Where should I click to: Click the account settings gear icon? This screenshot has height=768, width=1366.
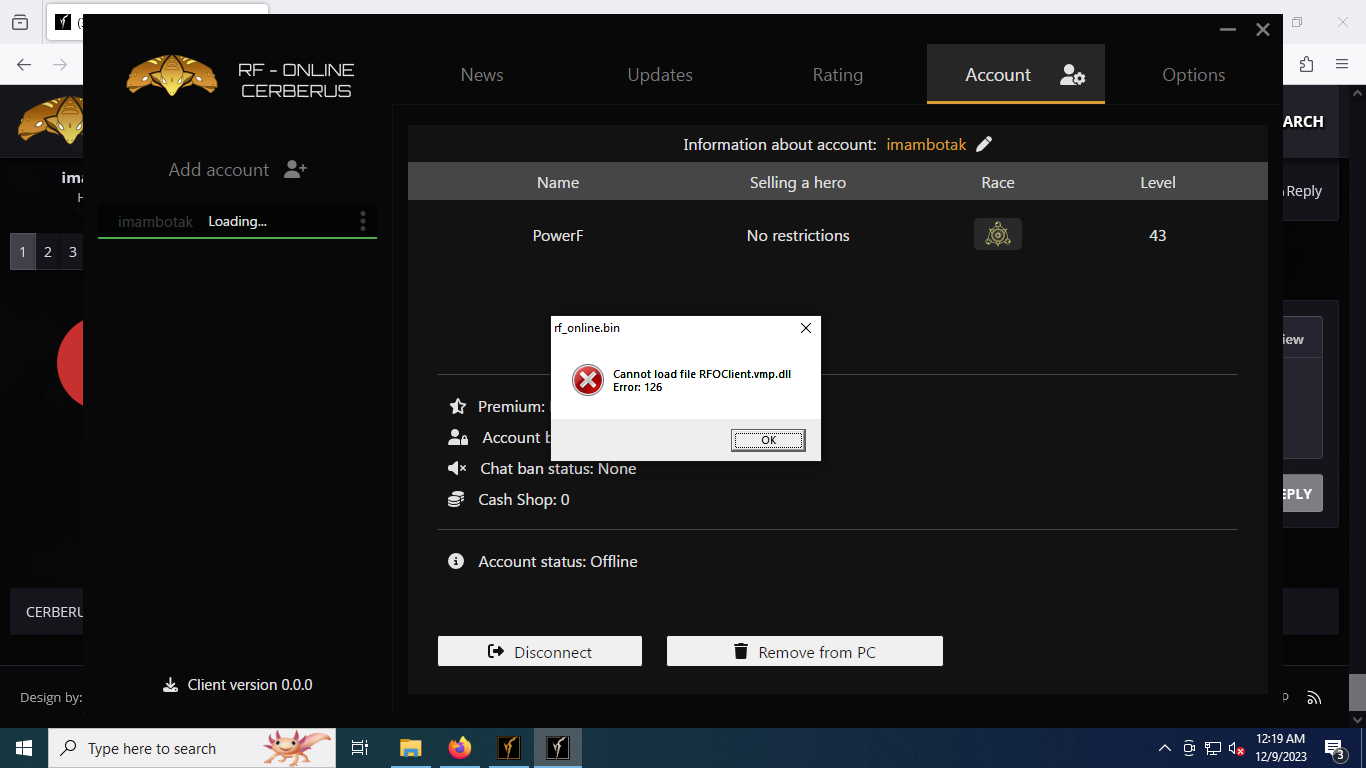(x=1073, y=75)
